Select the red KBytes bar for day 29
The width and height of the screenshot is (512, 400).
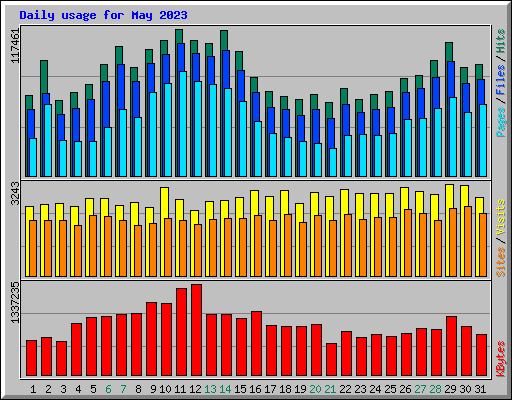click(451, 346)
